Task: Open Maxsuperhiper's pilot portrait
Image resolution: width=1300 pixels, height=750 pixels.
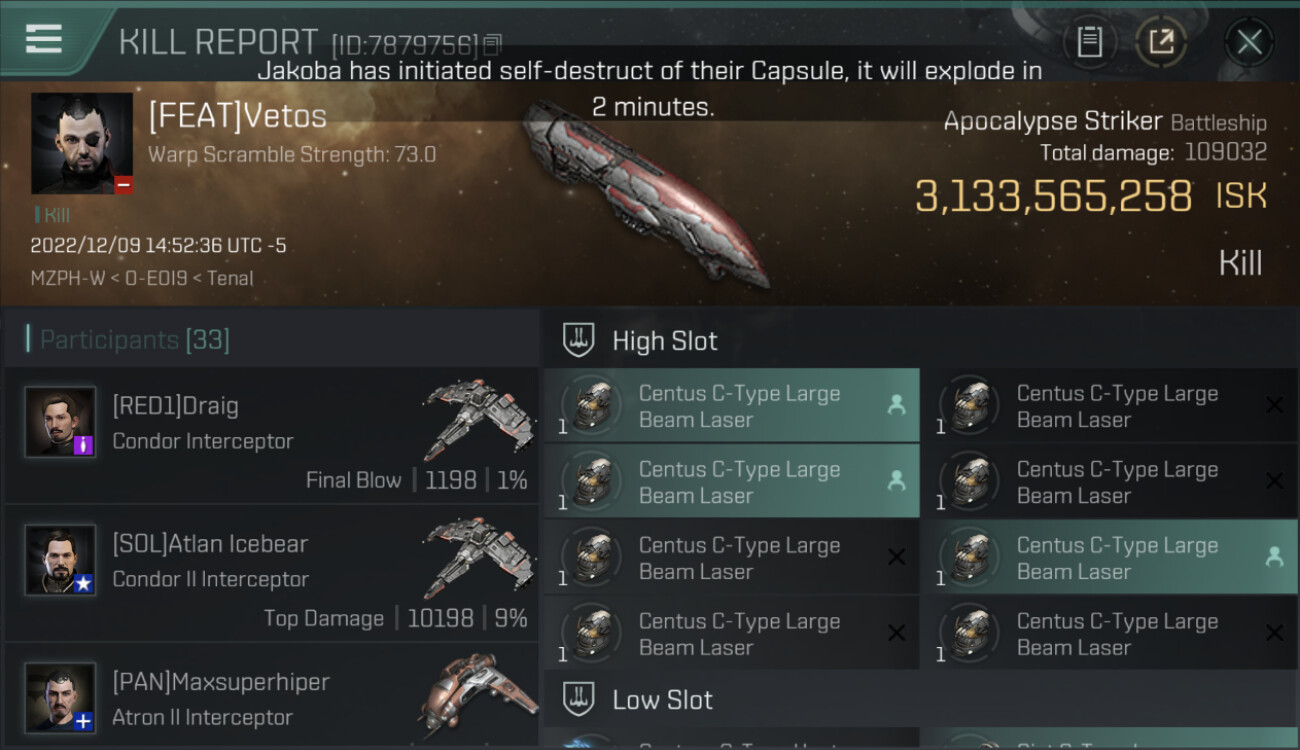Action: click(x=60, y=697)
